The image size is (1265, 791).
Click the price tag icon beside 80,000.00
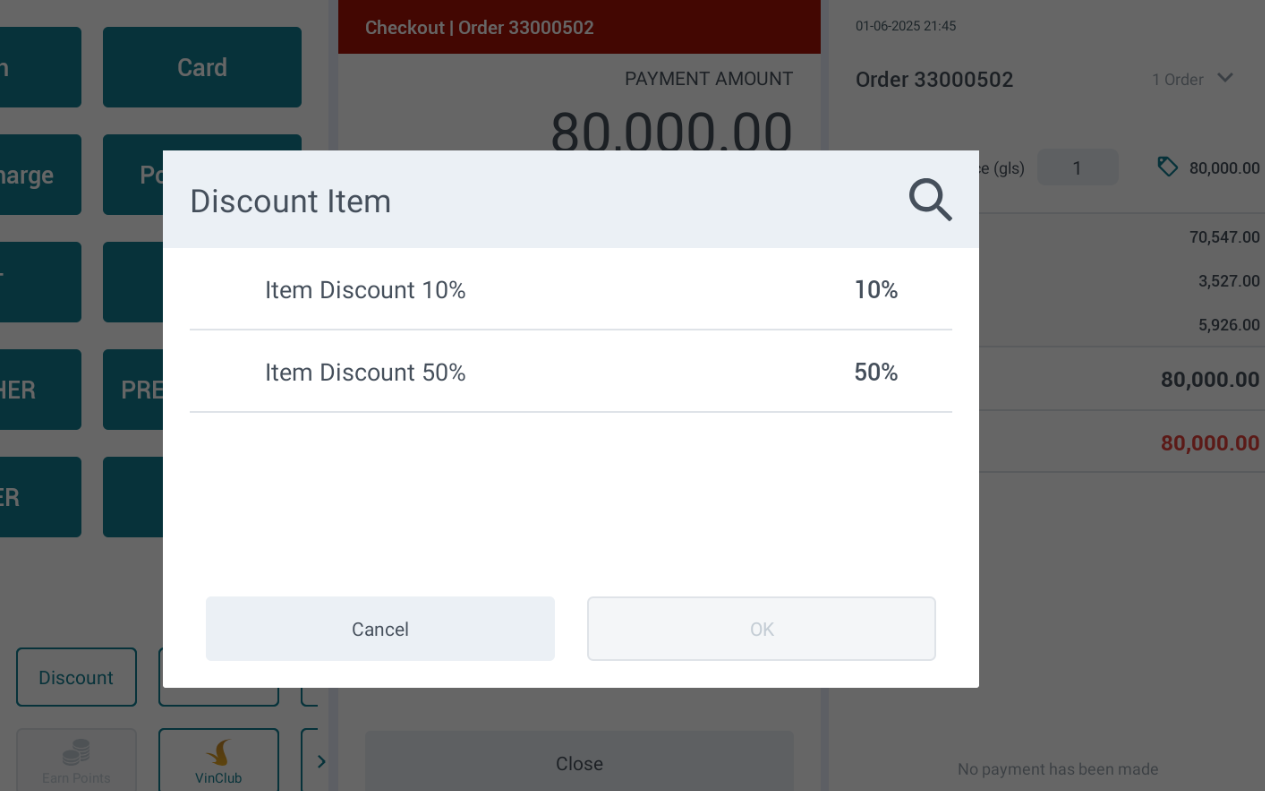tap(1167, 166)
